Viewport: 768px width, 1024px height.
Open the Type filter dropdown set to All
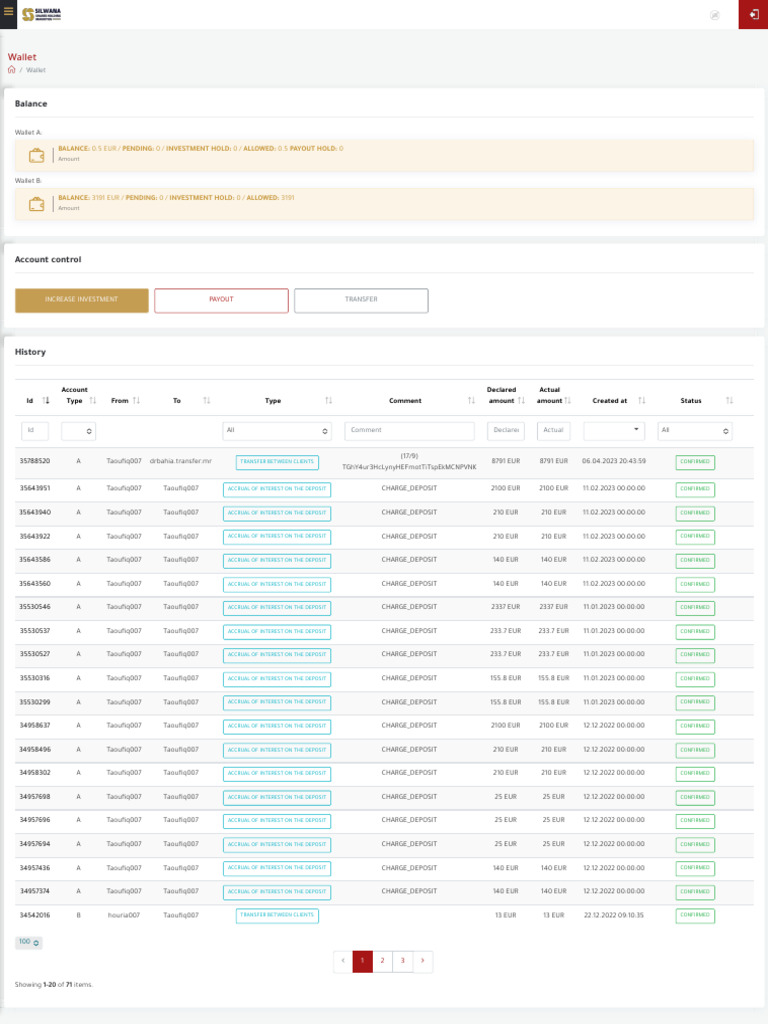[277, 431]
